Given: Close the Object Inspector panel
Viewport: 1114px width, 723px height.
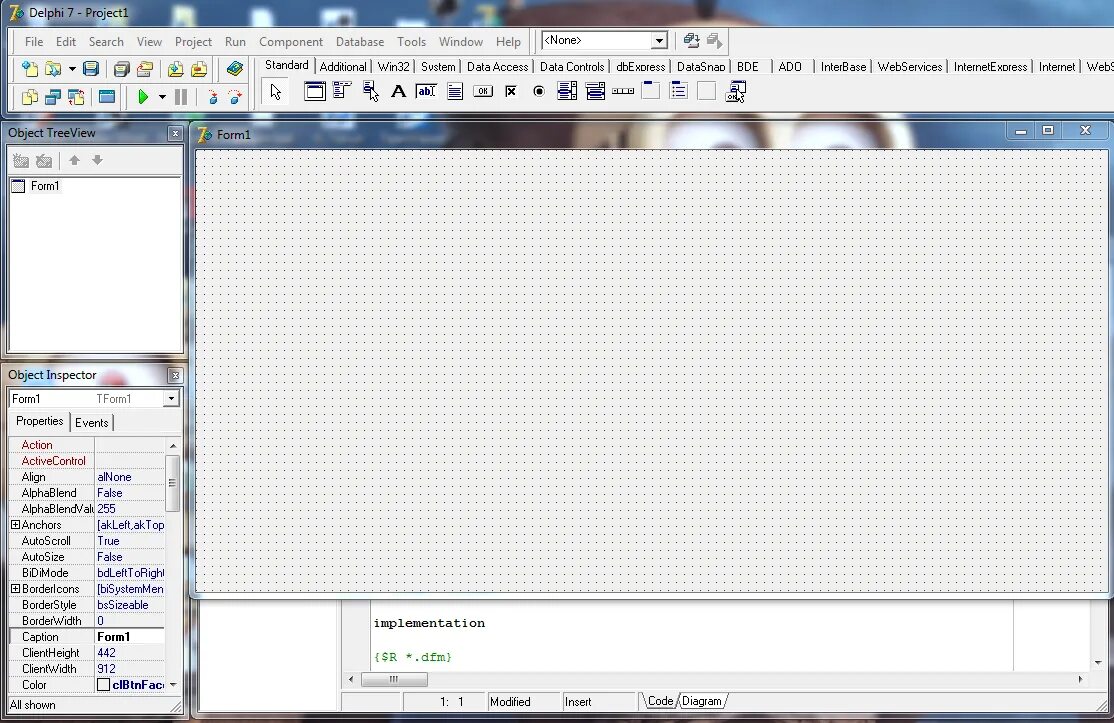Looking at the screenshot, I should tap(175, 375).
